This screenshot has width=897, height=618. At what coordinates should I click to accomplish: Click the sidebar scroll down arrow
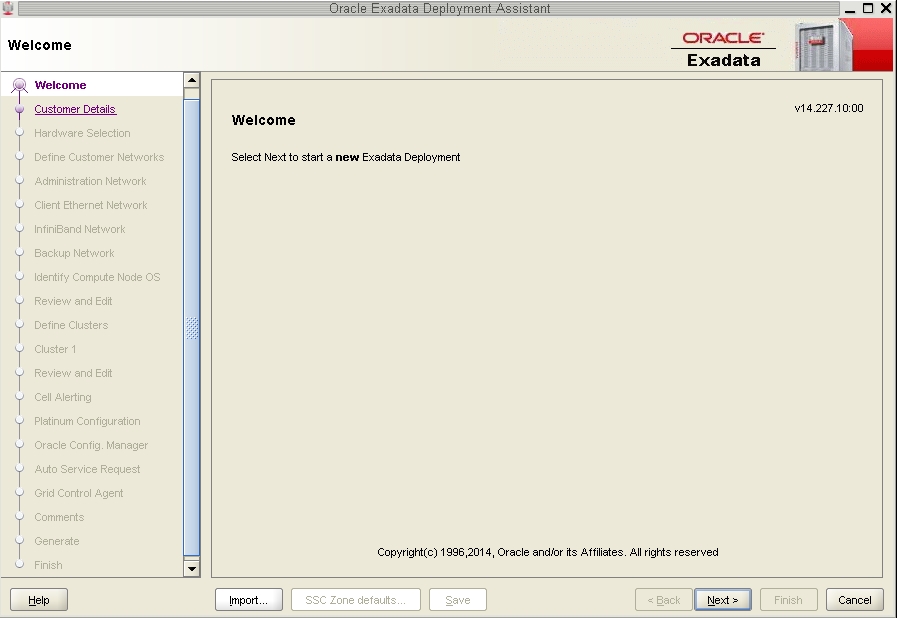pyautogui.click(x=192, y=568)
